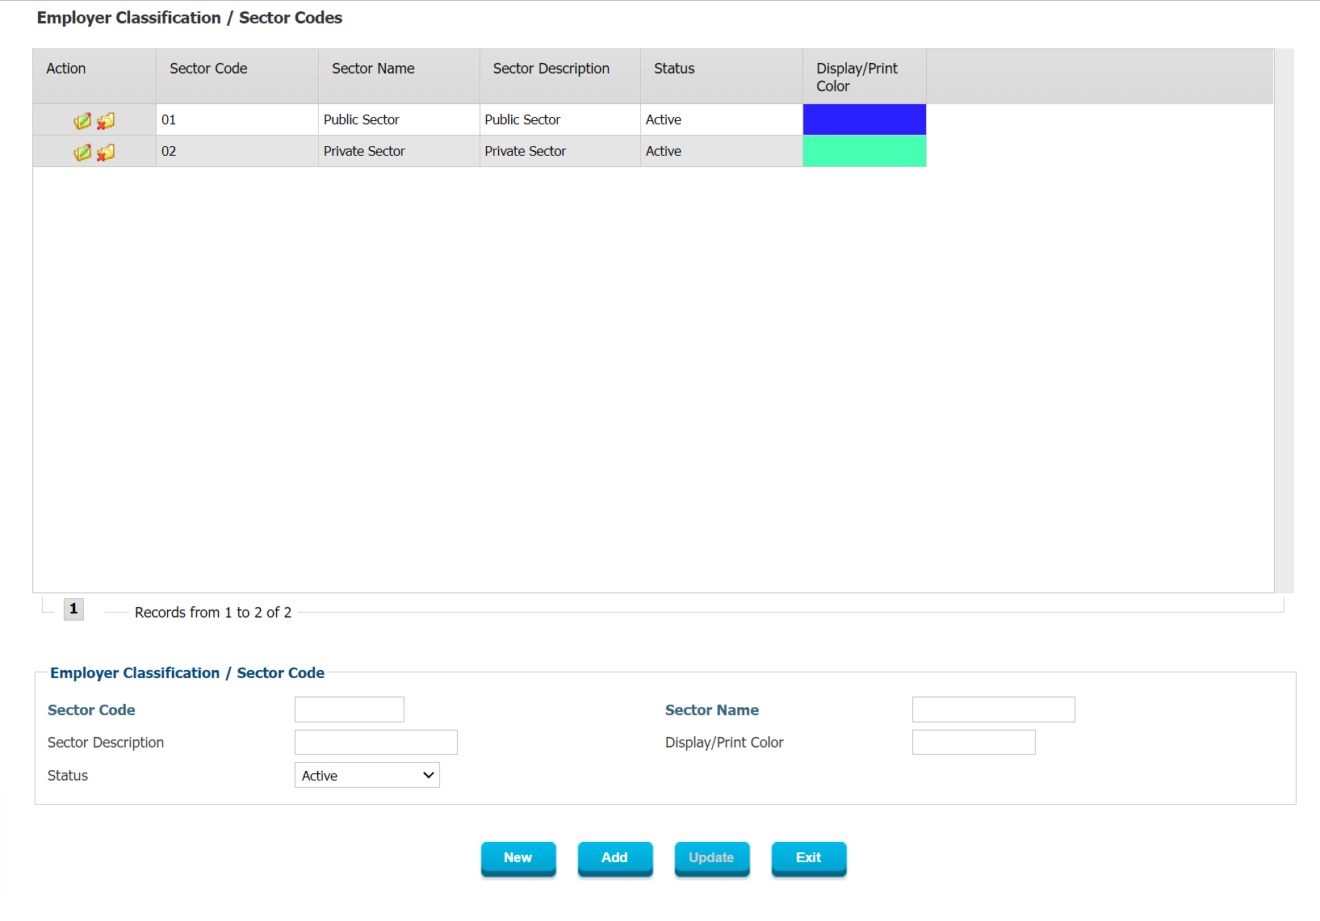1320x921 pixels.
Task: Click the Public Sector description cell
Action: 560,120
